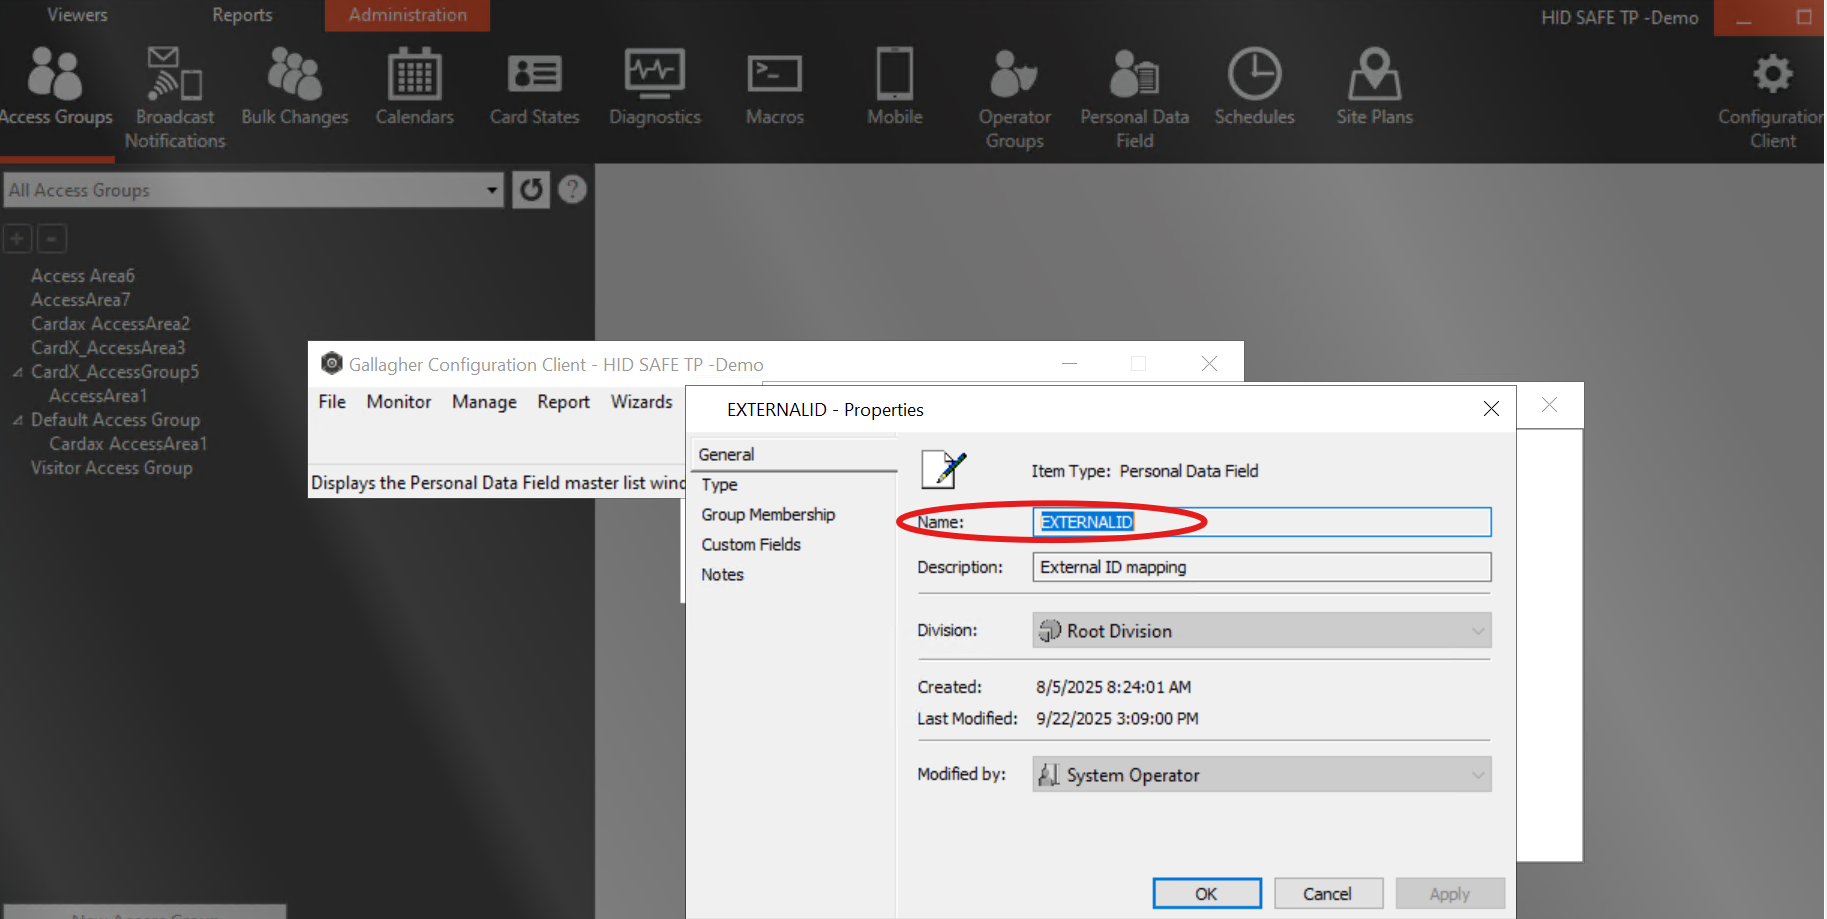1827x919 pixels.
Task: Click the help question mark icon
Action: pyautogui.click(x=572, y=189)
